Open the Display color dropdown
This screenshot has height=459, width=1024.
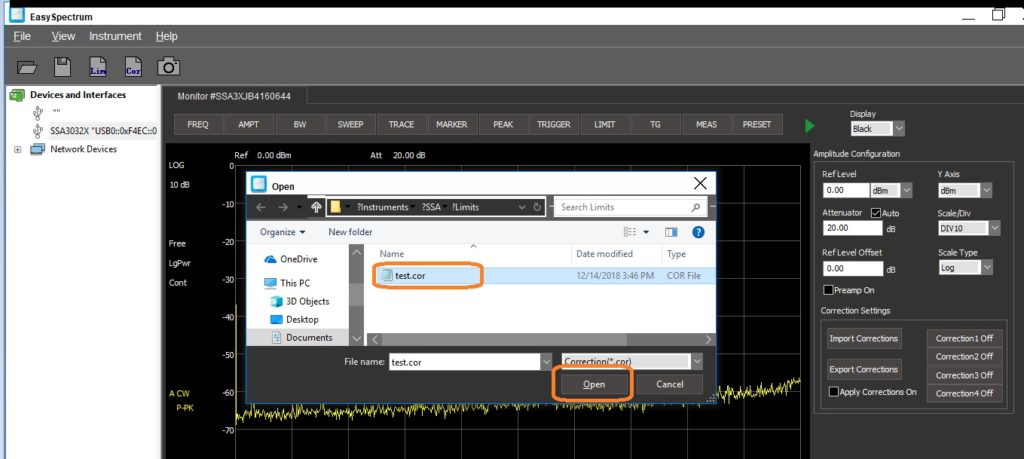point(898,129)
